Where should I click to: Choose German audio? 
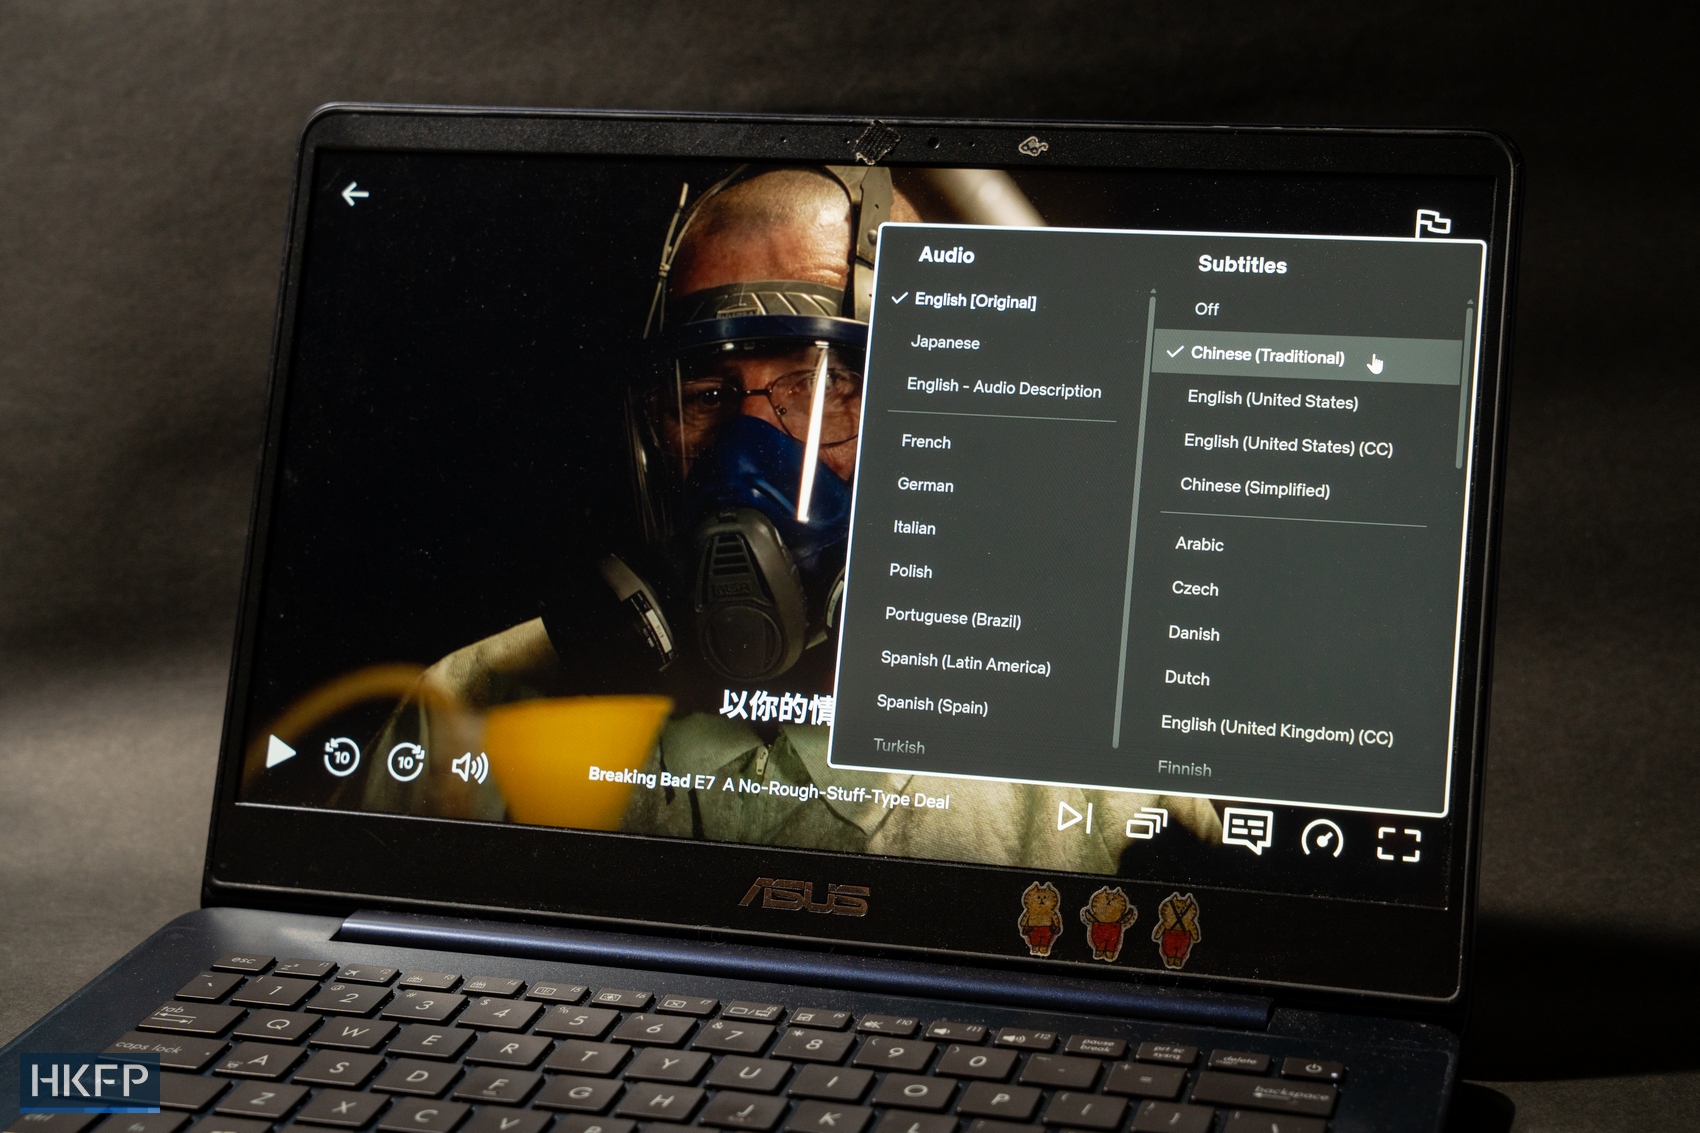(x=925, y=485)
